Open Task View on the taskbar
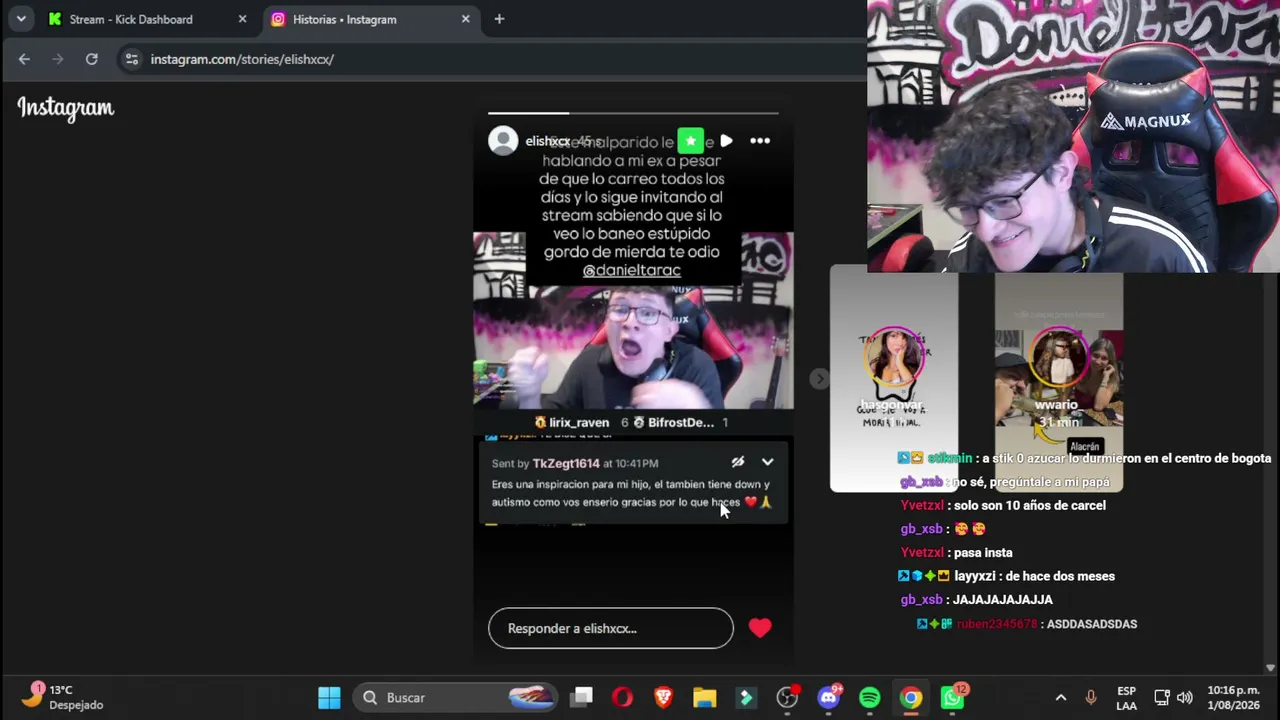Image resolution: width=1280 pixels, height=720 pixels. tap(582, 697)
